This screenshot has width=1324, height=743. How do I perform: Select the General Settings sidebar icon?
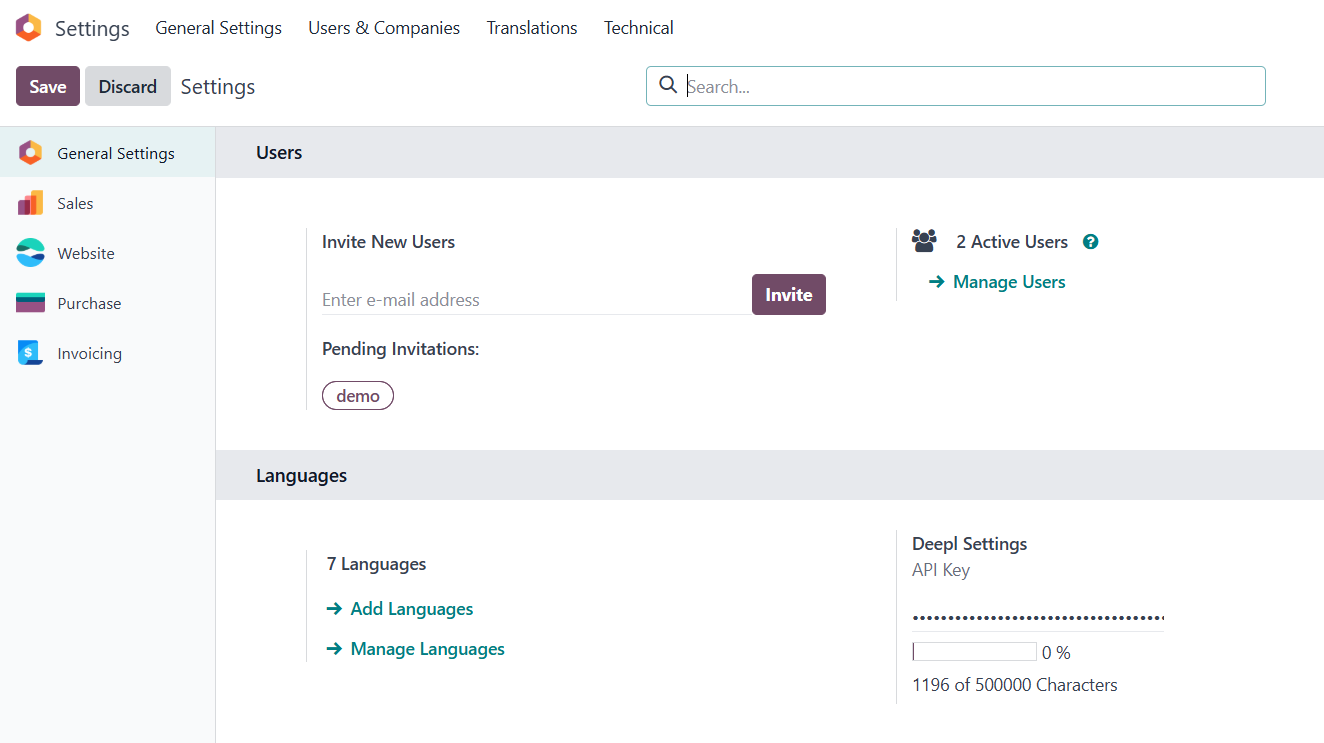(30, 153)
